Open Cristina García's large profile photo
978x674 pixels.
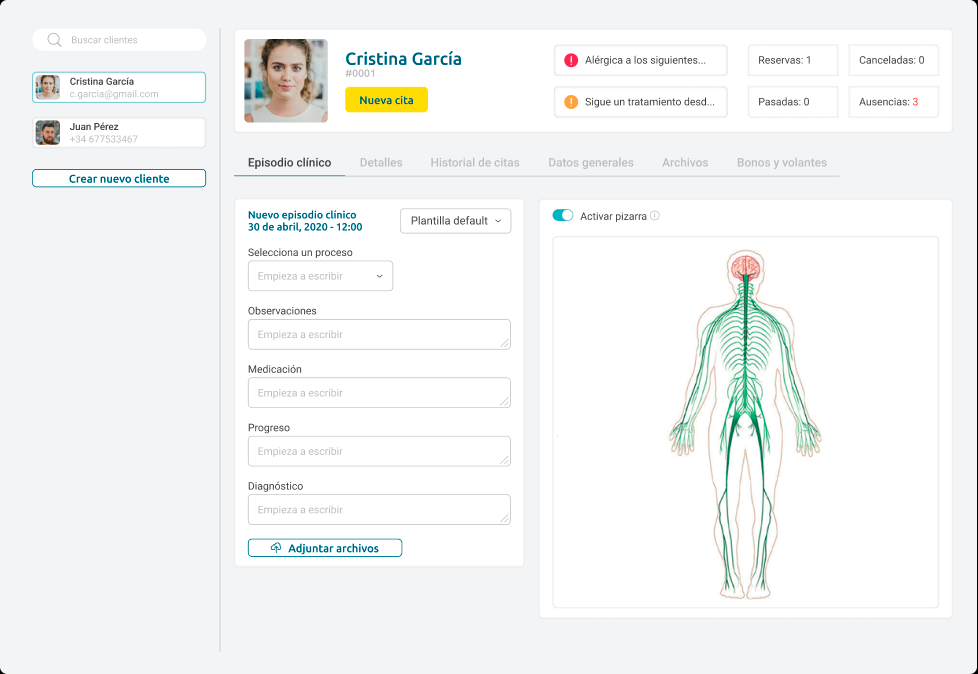[x=286, y=81]
